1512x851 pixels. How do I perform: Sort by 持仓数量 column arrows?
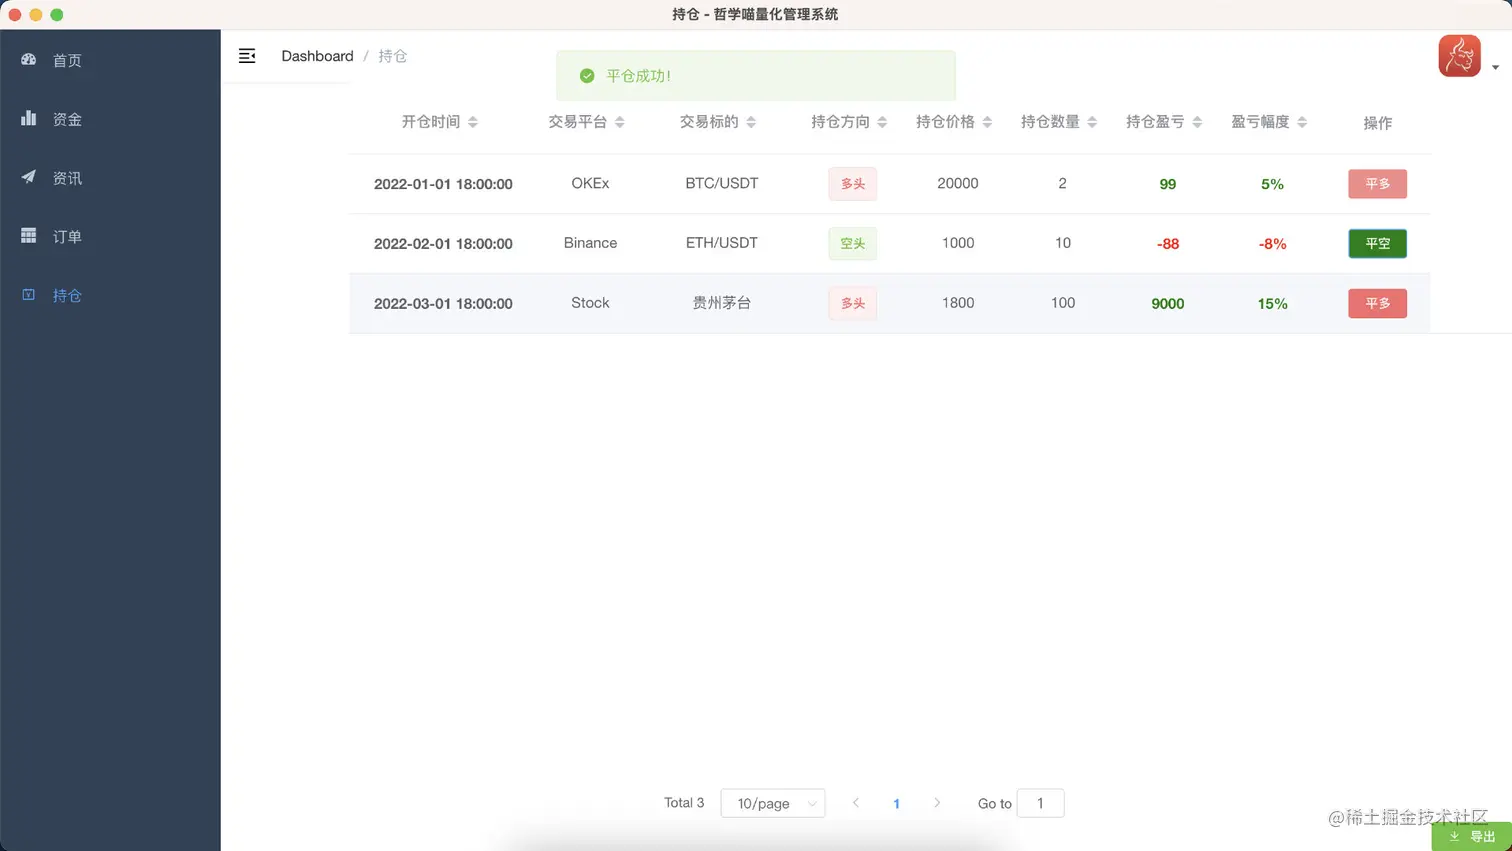pyautogui.click(x=1092, y=122)
